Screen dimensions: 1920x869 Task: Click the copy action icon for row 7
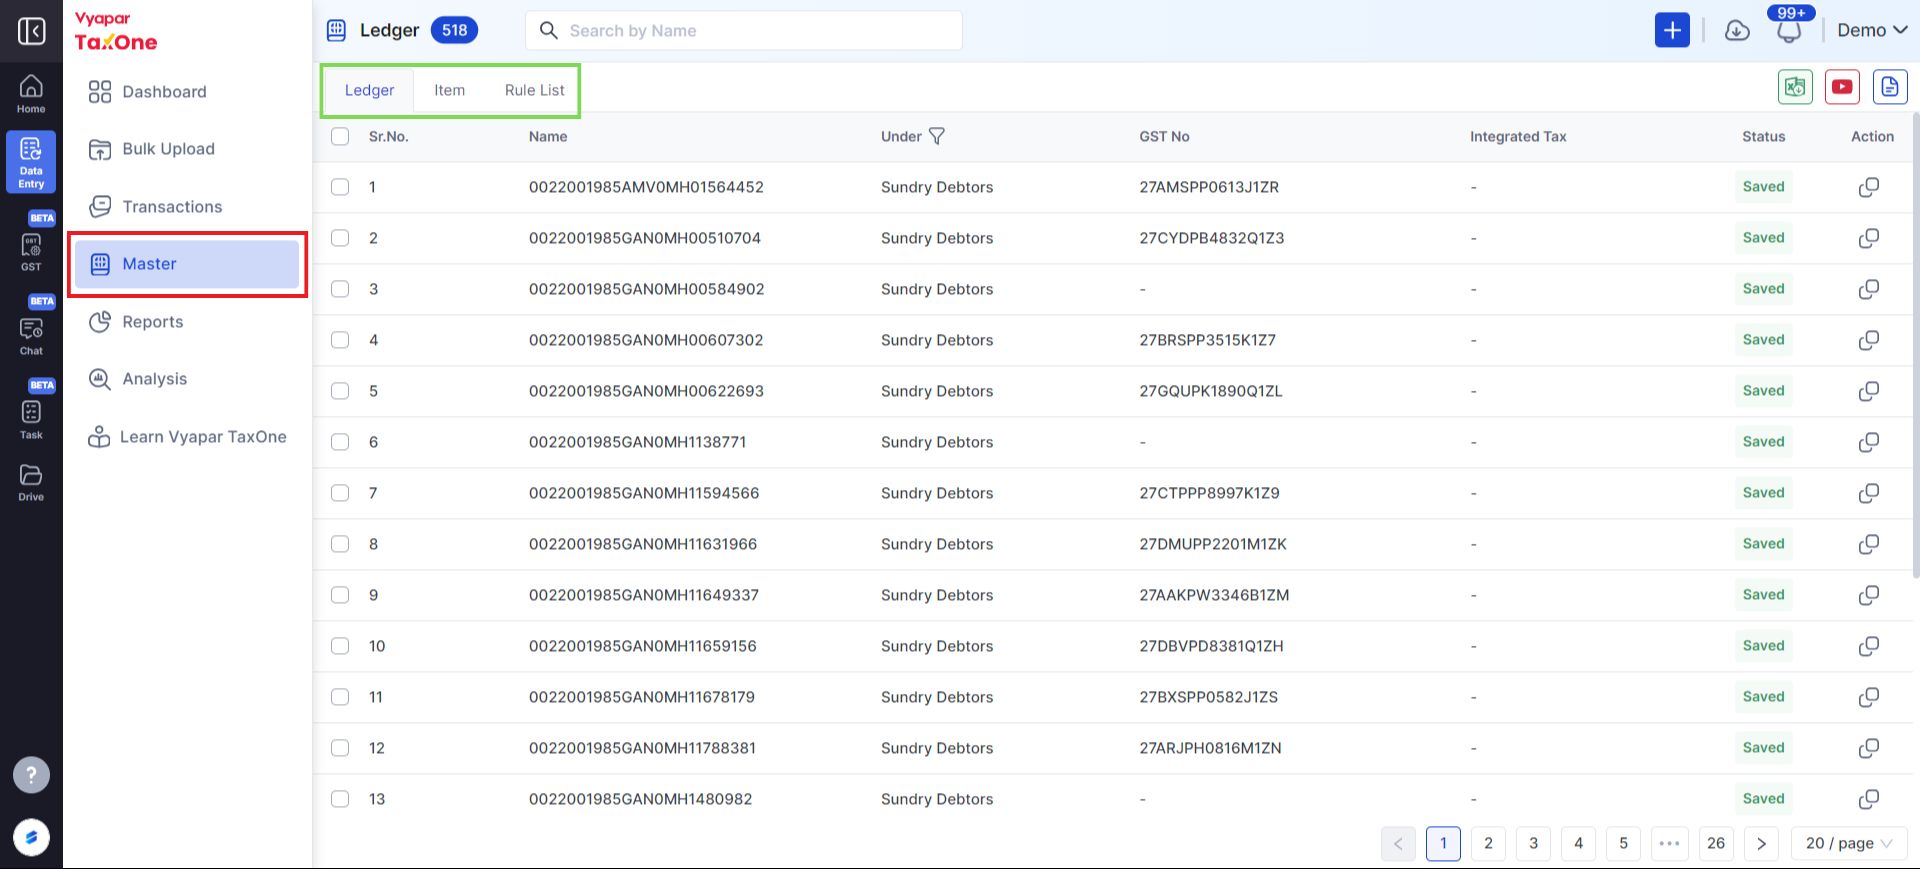click(1868, 493)
